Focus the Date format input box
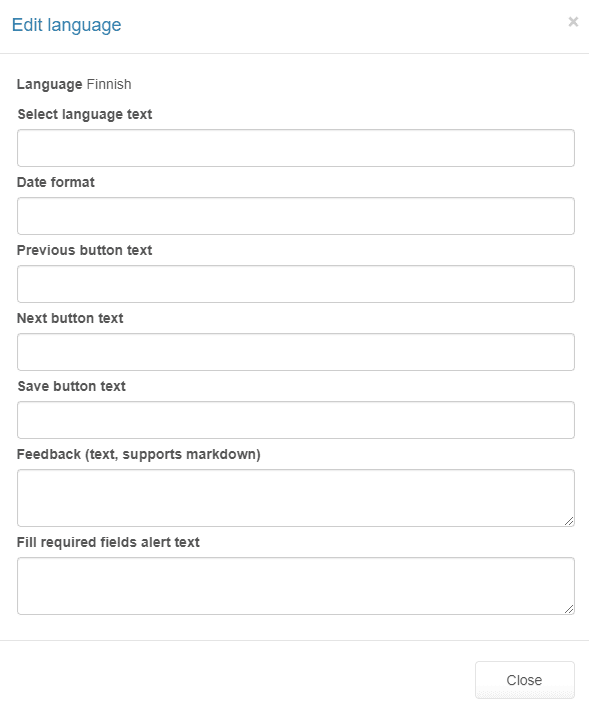The height and width of the screenshot is (712, 589). pos(296,216)
